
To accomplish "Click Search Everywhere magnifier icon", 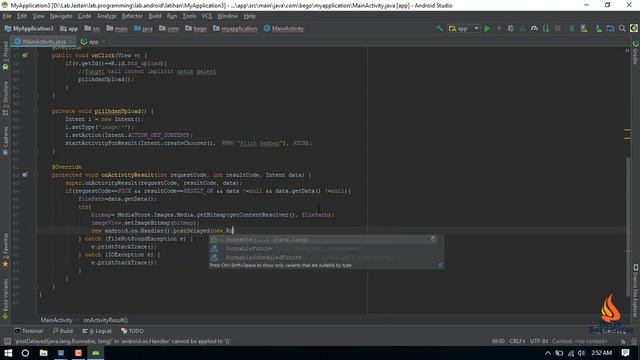I will tap(622, 29).
